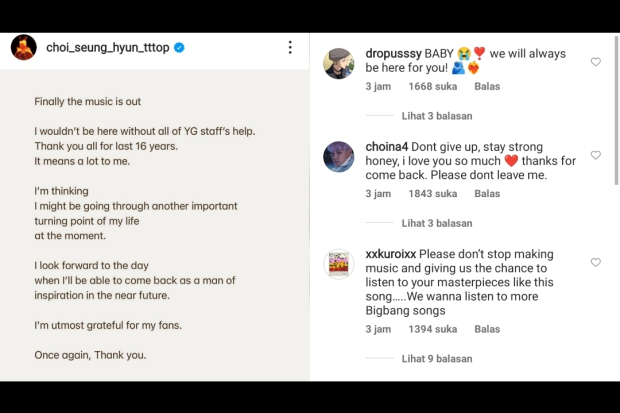Expand 3 replies under choina4 comment

click(x=436, y=223)
